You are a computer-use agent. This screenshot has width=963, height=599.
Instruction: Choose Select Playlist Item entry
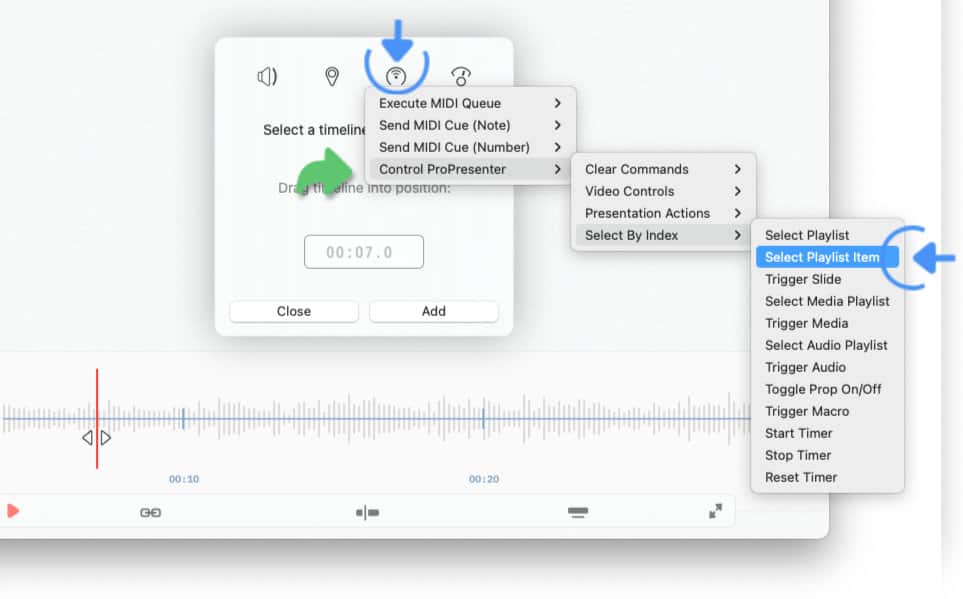[827, 257]
